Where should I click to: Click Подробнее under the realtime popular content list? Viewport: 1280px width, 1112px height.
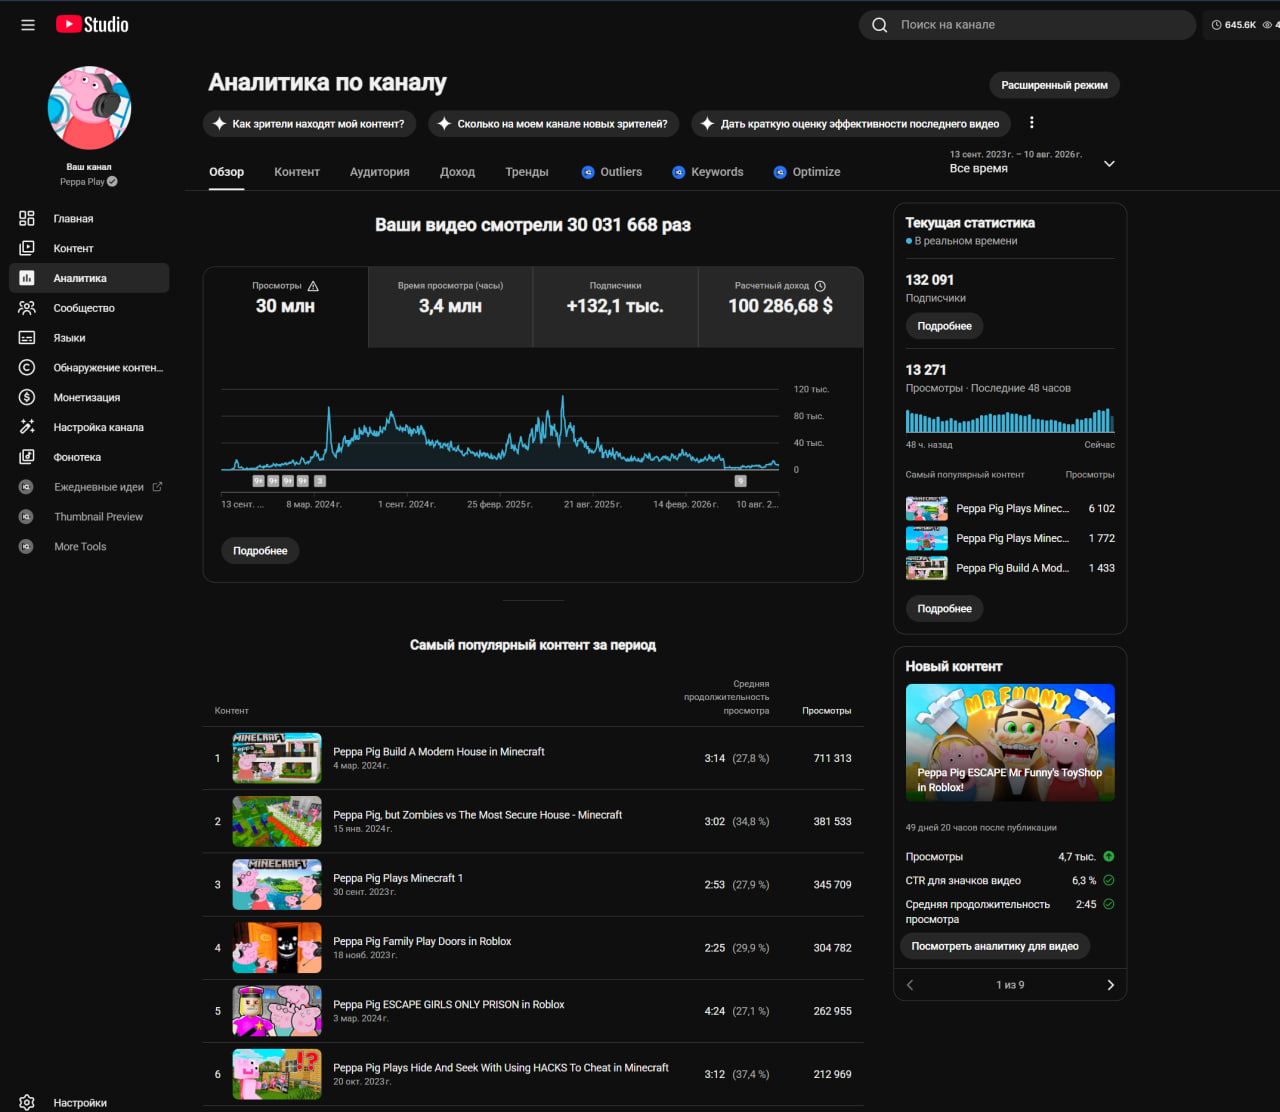(945, 609)
